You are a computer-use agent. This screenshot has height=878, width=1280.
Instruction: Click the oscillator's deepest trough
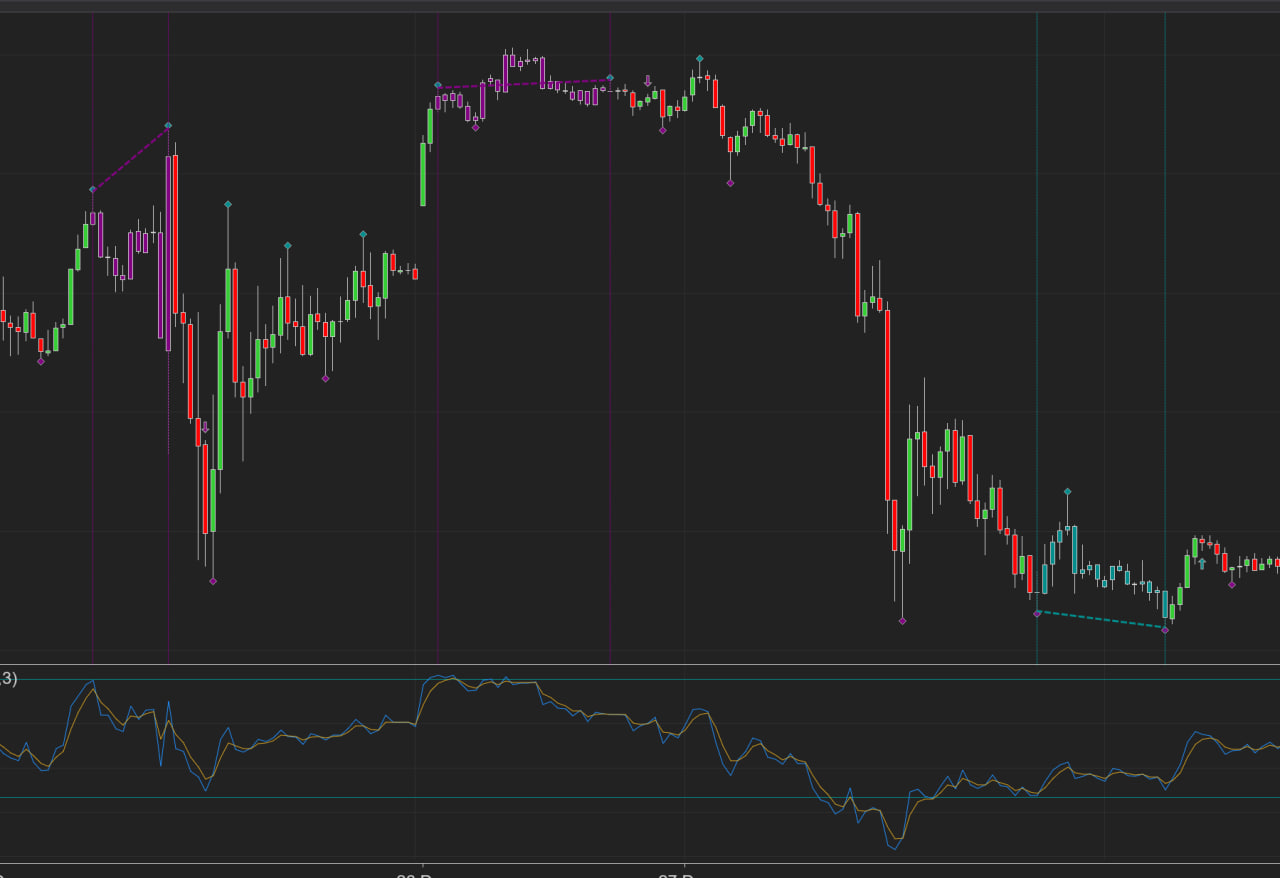click(x=895, y=848)
